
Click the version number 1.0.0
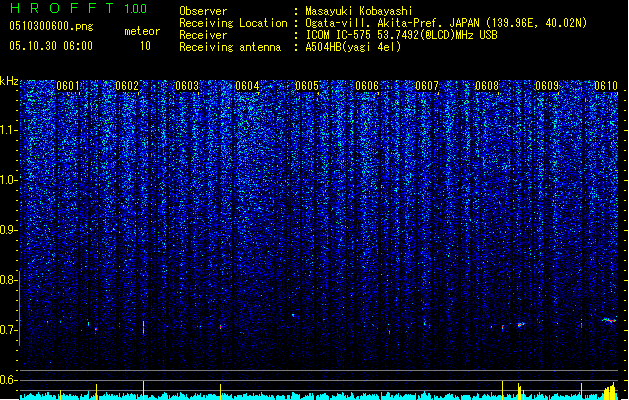point(136,8)
